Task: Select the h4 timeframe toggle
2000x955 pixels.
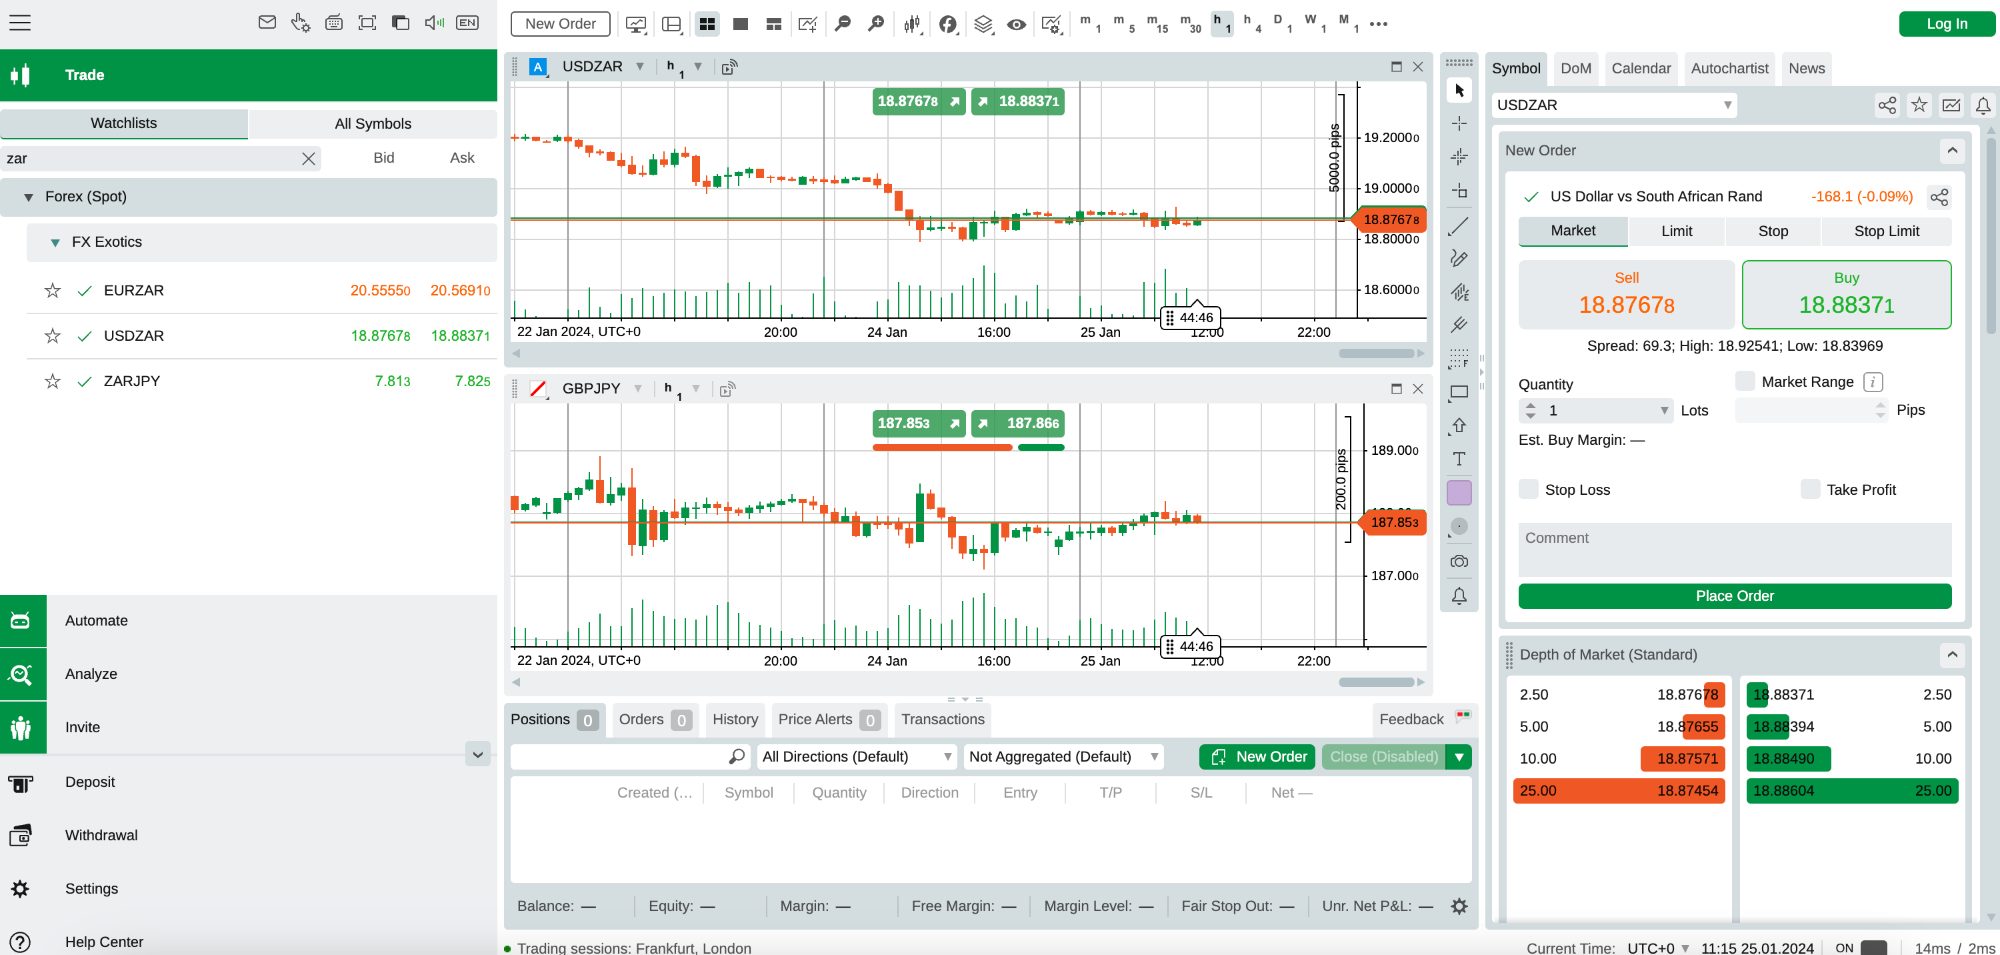Action: coord(1251,23)
